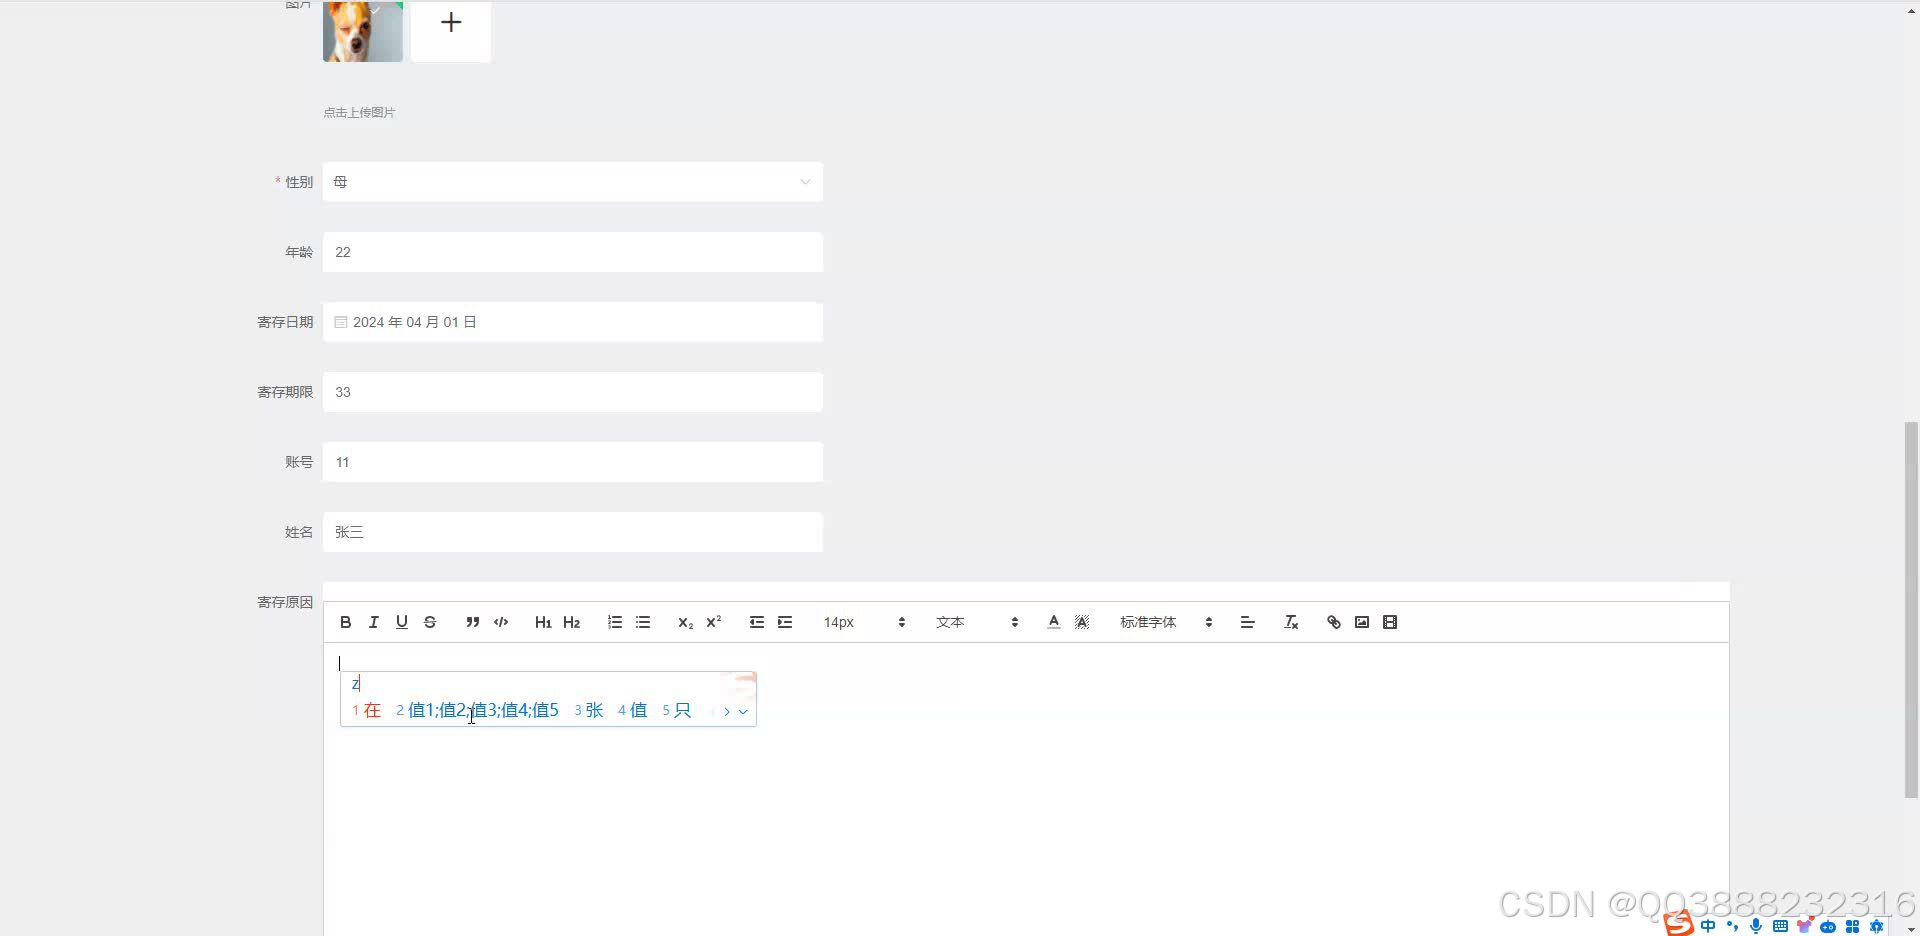
Task: Click the 寄存日期 date field
Action: pyautogui.click(x=573, y=321)
